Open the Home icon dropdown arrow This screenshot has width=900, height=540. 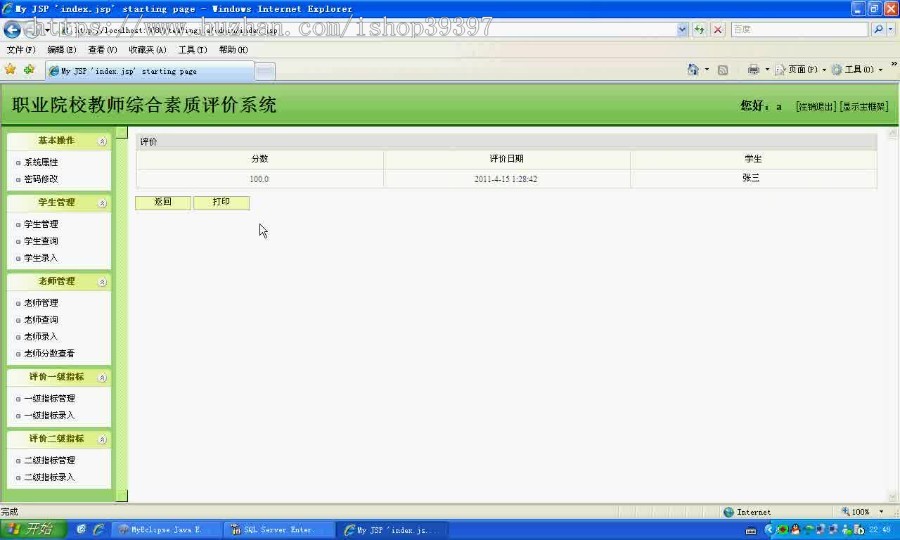pos(707,69)
